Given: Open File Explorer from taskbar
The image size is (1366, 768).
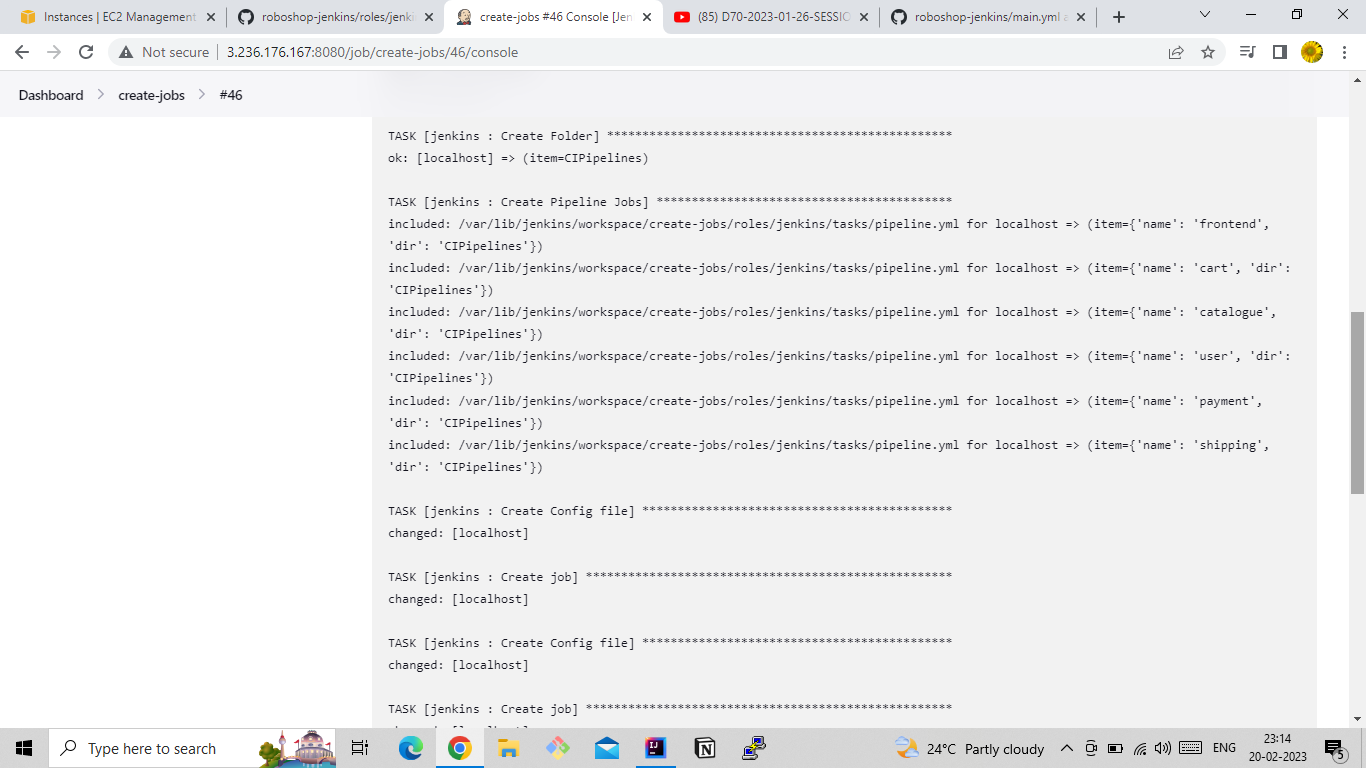Looking at the screenshot, I should (509, 748).
